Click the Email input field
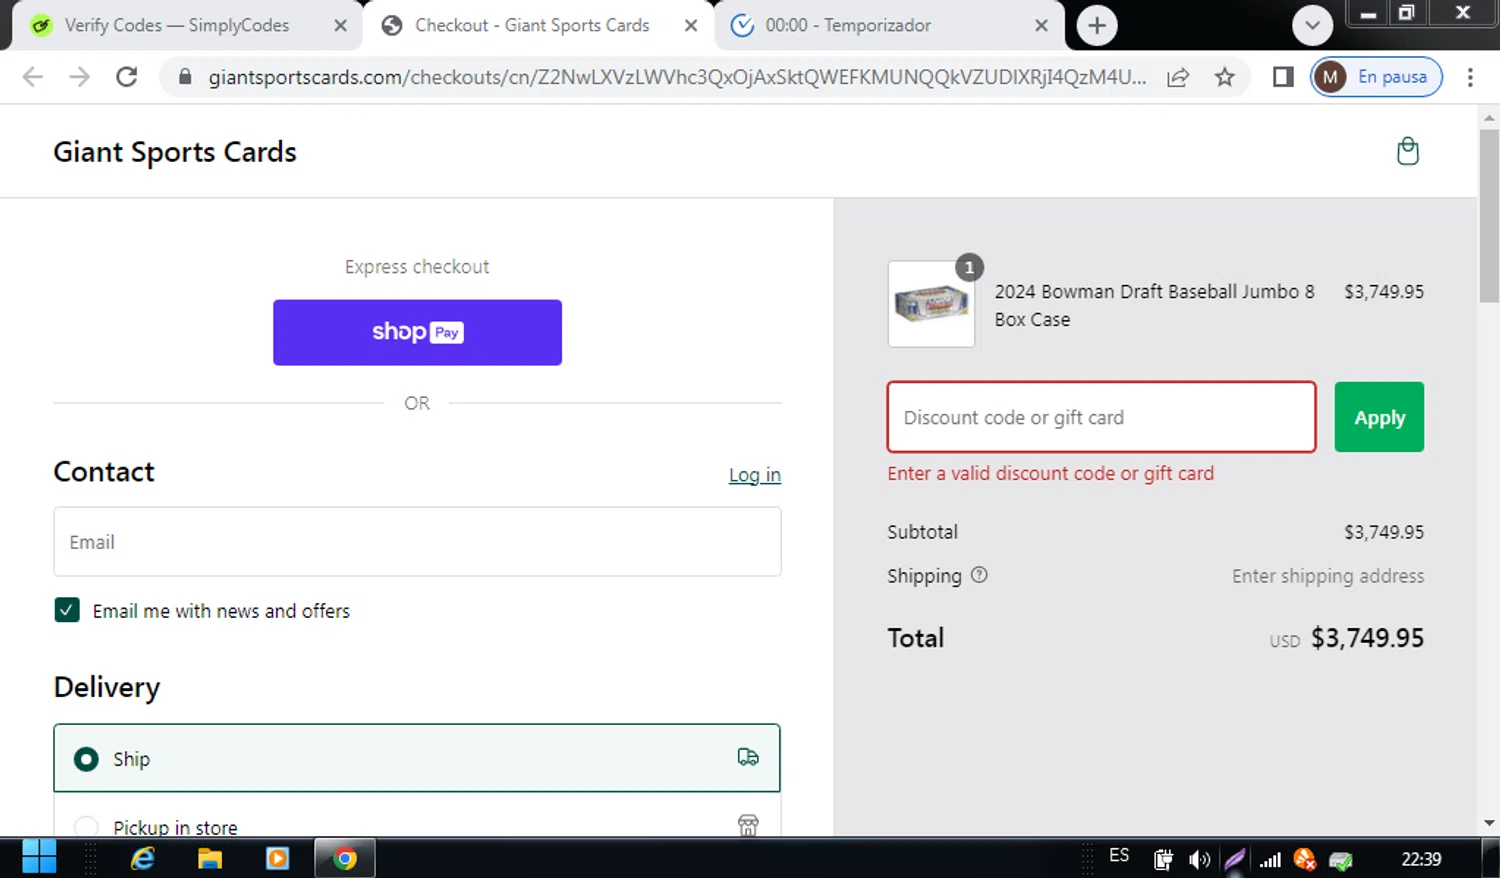This screenshot has height=878, width=1500. 417,541
